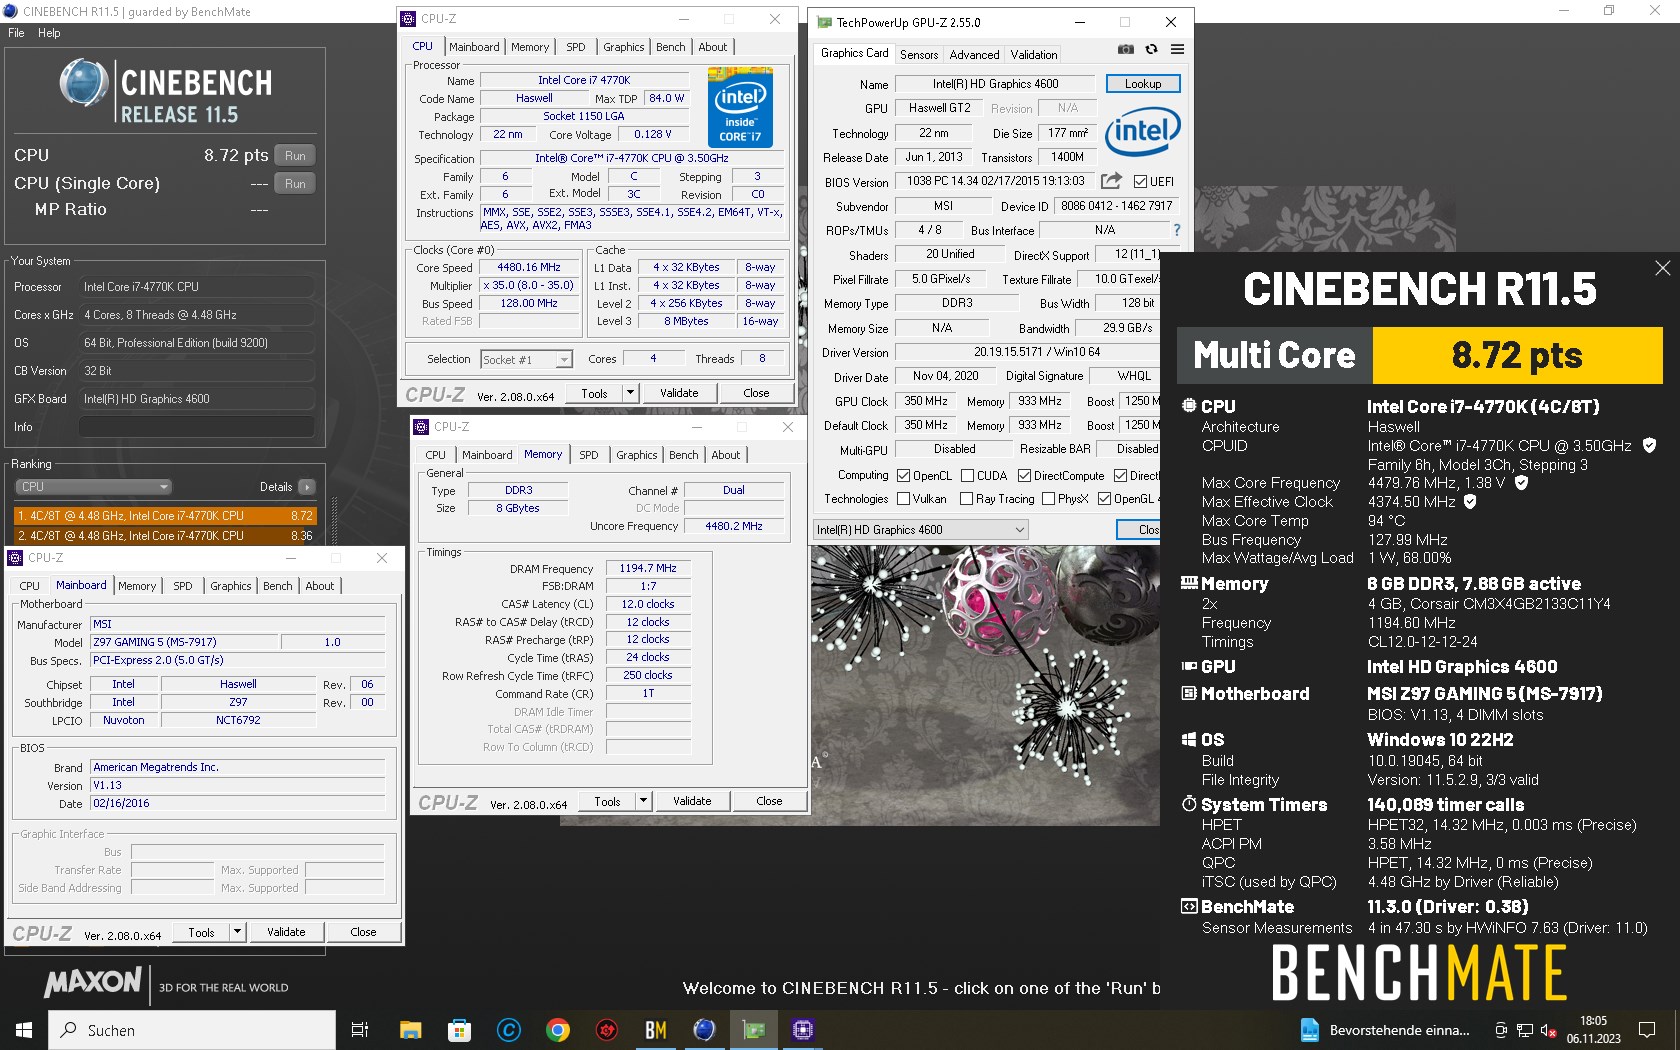Toggle the PhysX checkbox
The image size is (1680, 1050).
[1048, 499]
